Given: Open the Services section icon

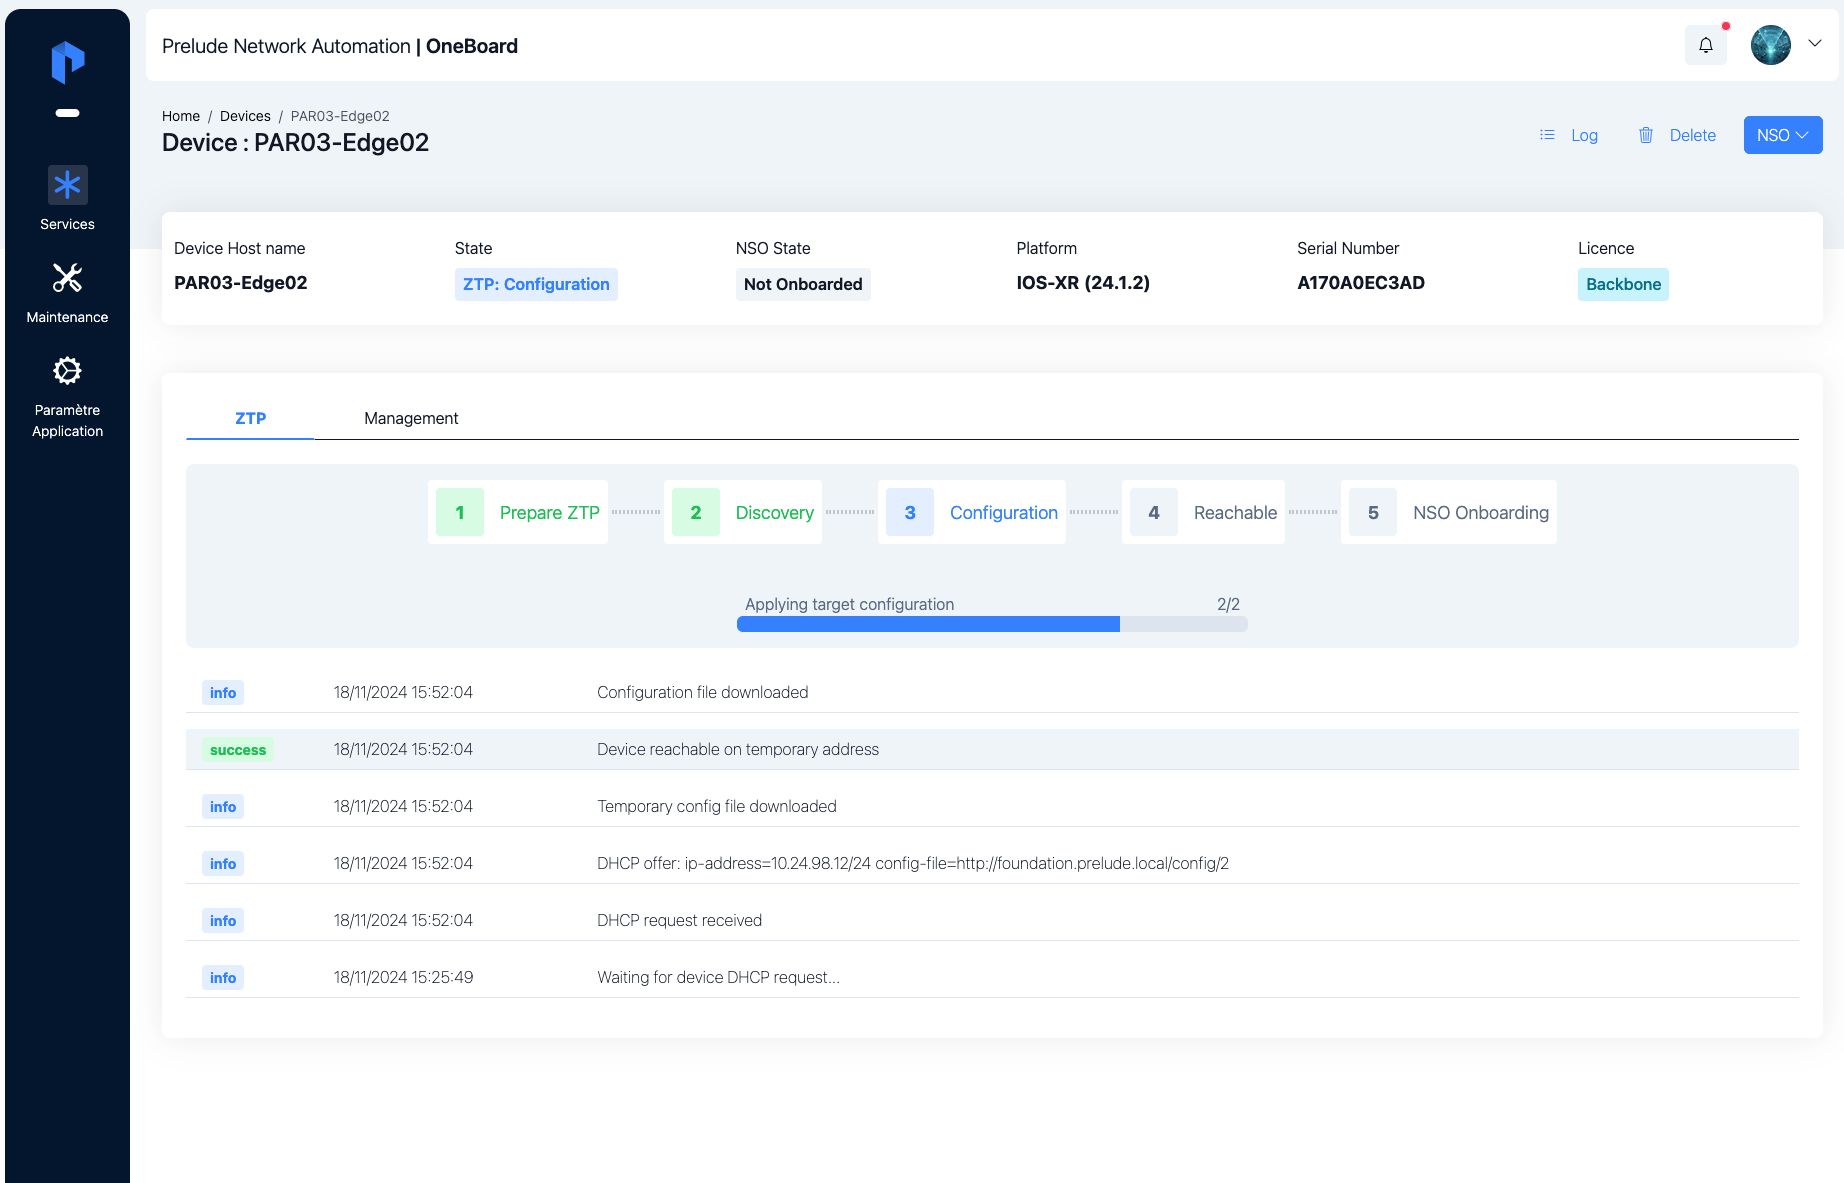Looking at the screenshot, I should (67, 186).
